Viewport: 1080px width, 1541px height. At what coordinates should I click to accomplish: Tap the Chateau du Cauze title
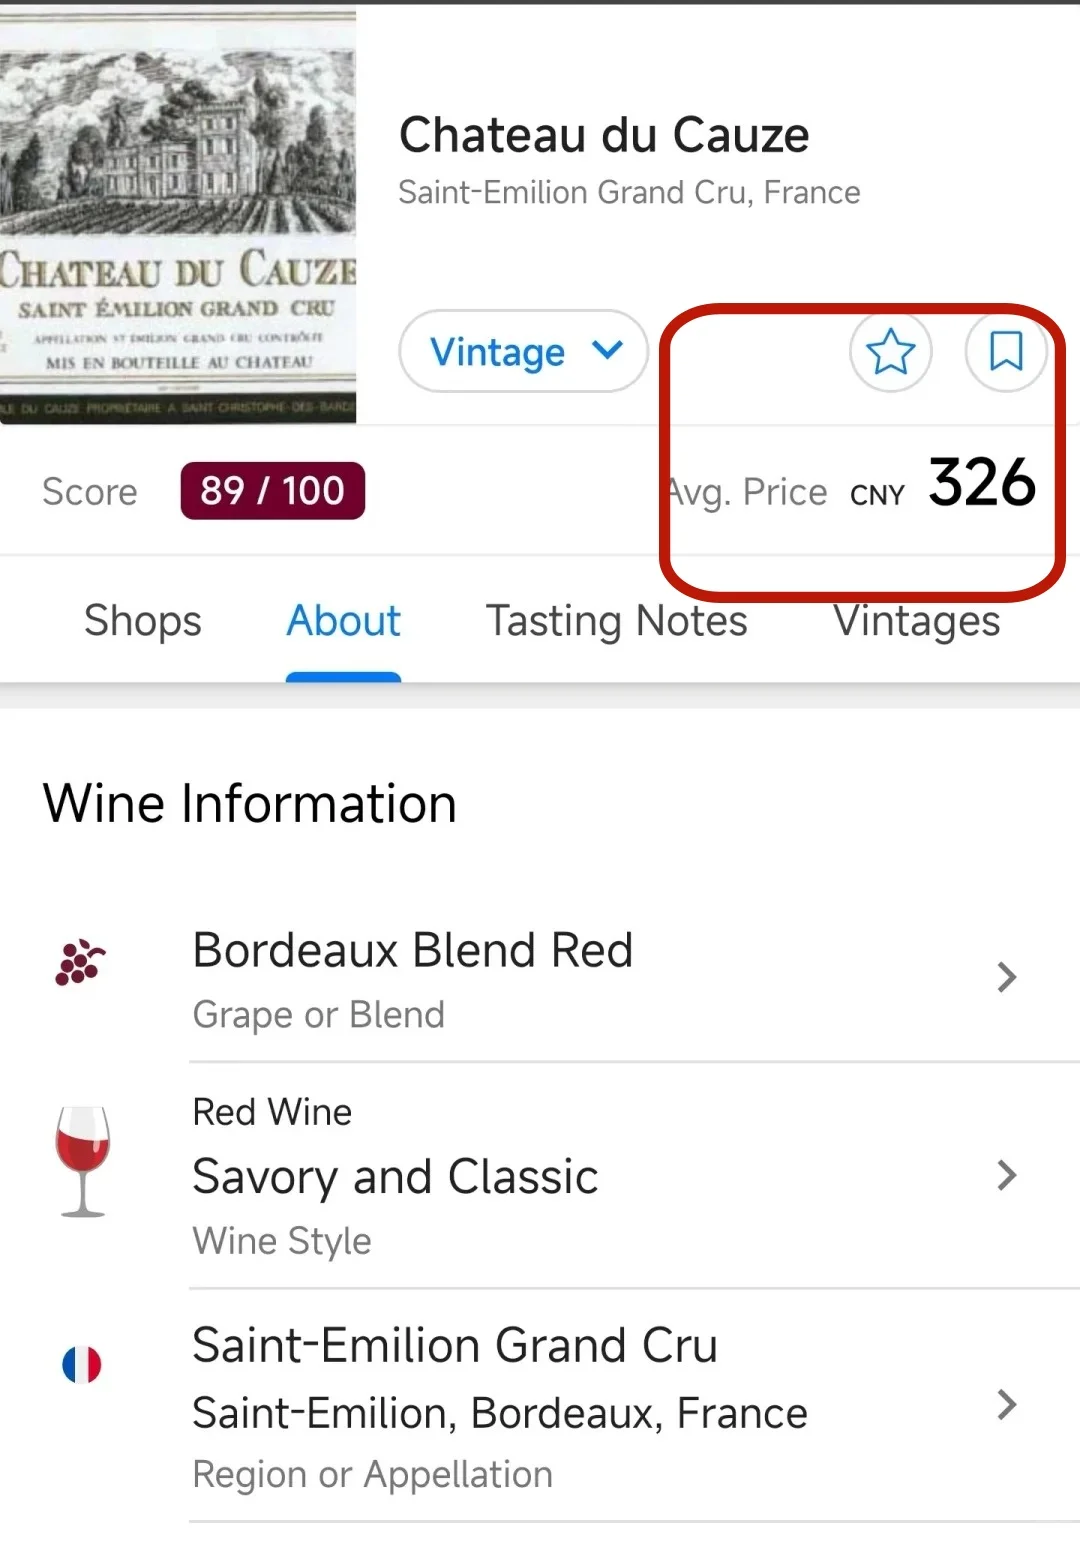tap(604, 135)
